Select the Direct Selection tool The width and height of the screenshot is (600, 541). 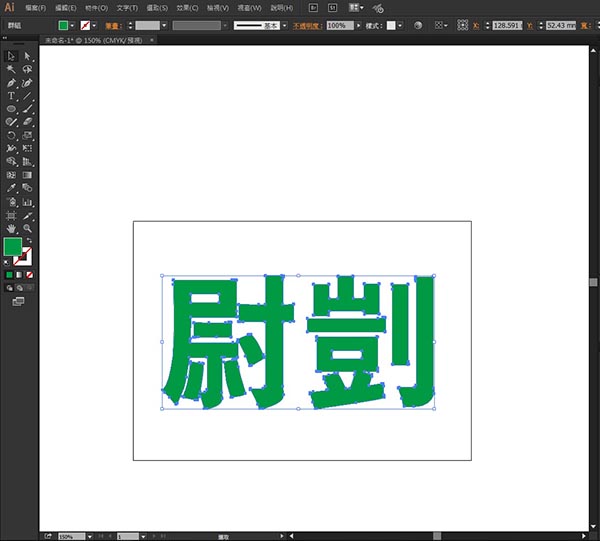point(27,57)
